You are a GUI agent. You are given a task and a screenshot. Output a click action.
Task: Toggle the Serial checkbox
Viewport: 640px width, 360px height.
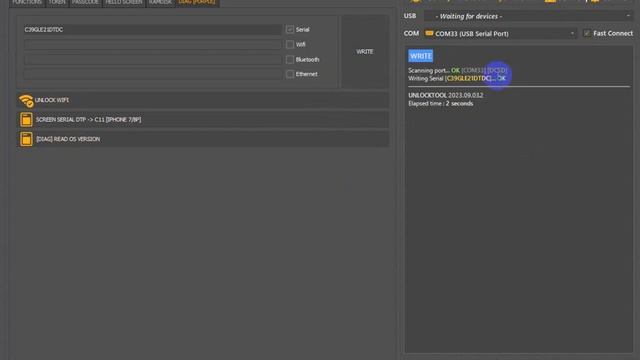point(290,29)
